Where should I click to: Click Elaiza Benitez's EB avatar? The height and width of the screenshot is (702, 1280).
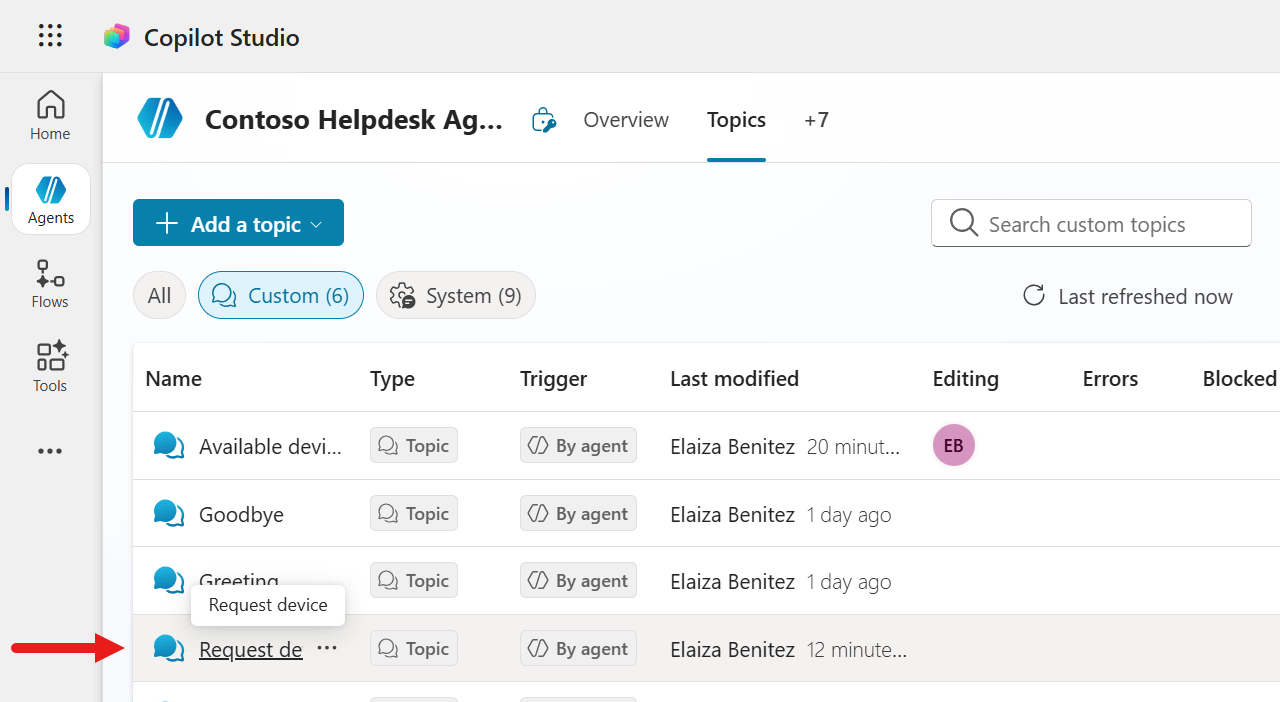pyautogui.click(x=953, y=445)
